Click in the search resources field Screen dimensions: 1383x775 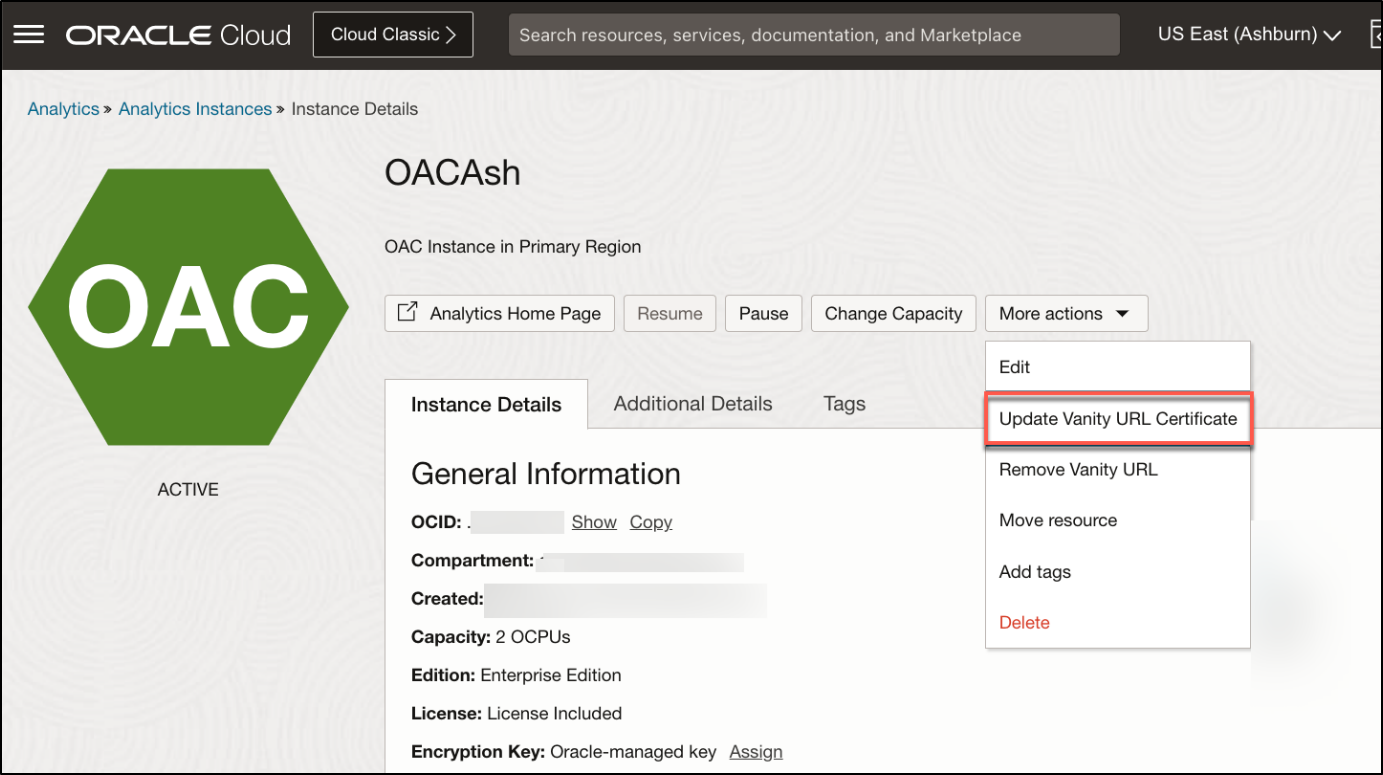coord(813,35)
